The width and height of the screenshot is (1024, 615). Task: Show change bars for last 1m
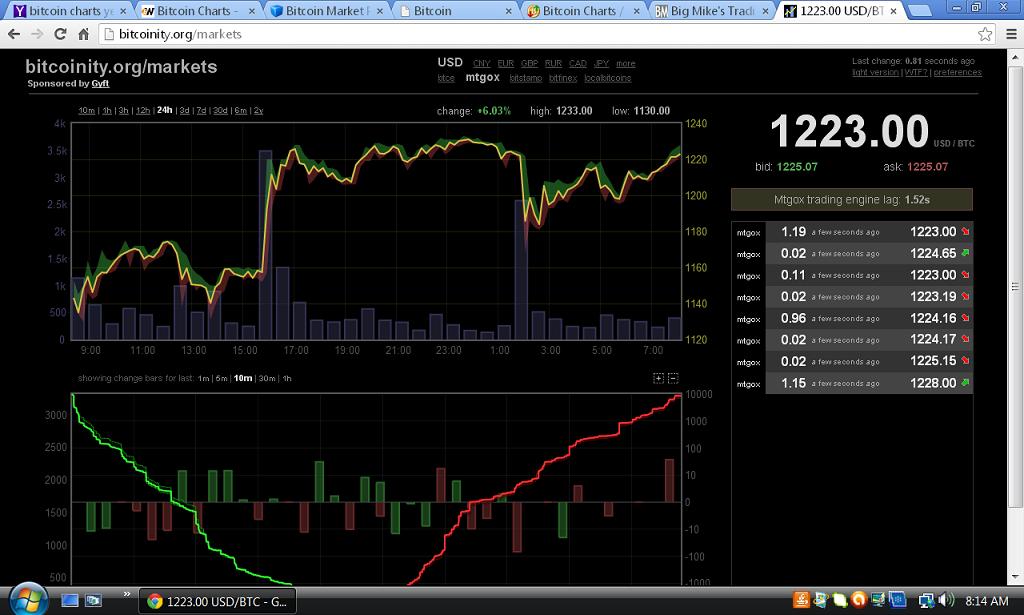click(x=204, y=379)
